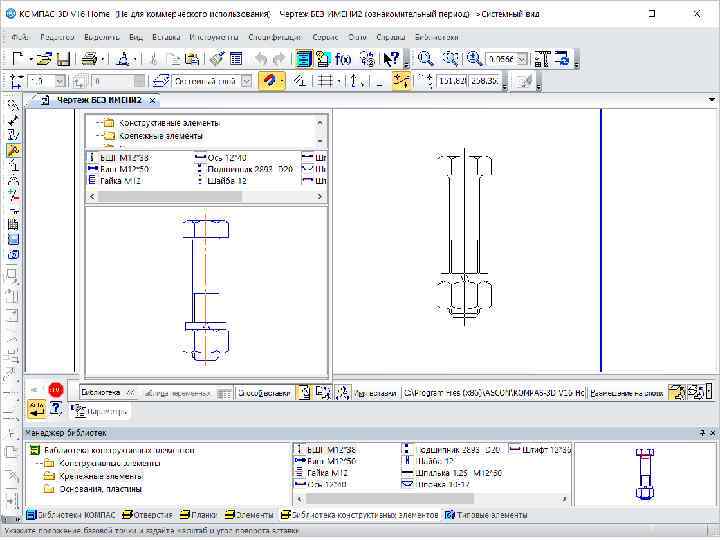Open the grid options dropdown arrow
The image size is (720, 540).
tap(339, 81)
